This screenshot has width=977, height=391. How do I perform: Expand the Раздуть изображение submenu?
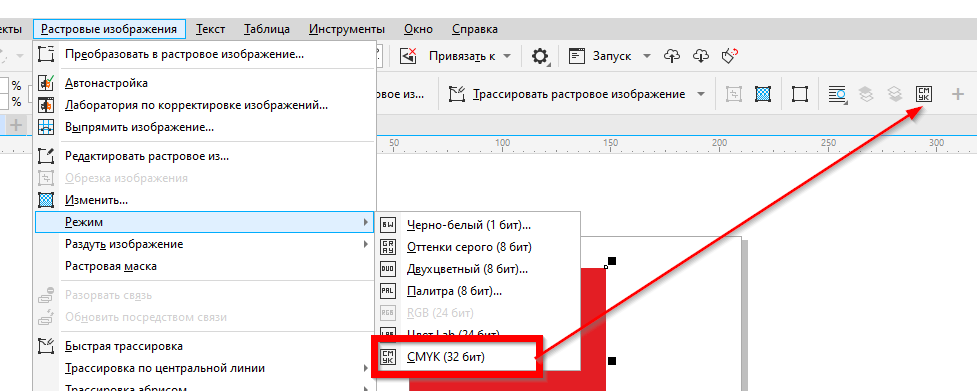(205, 244)
